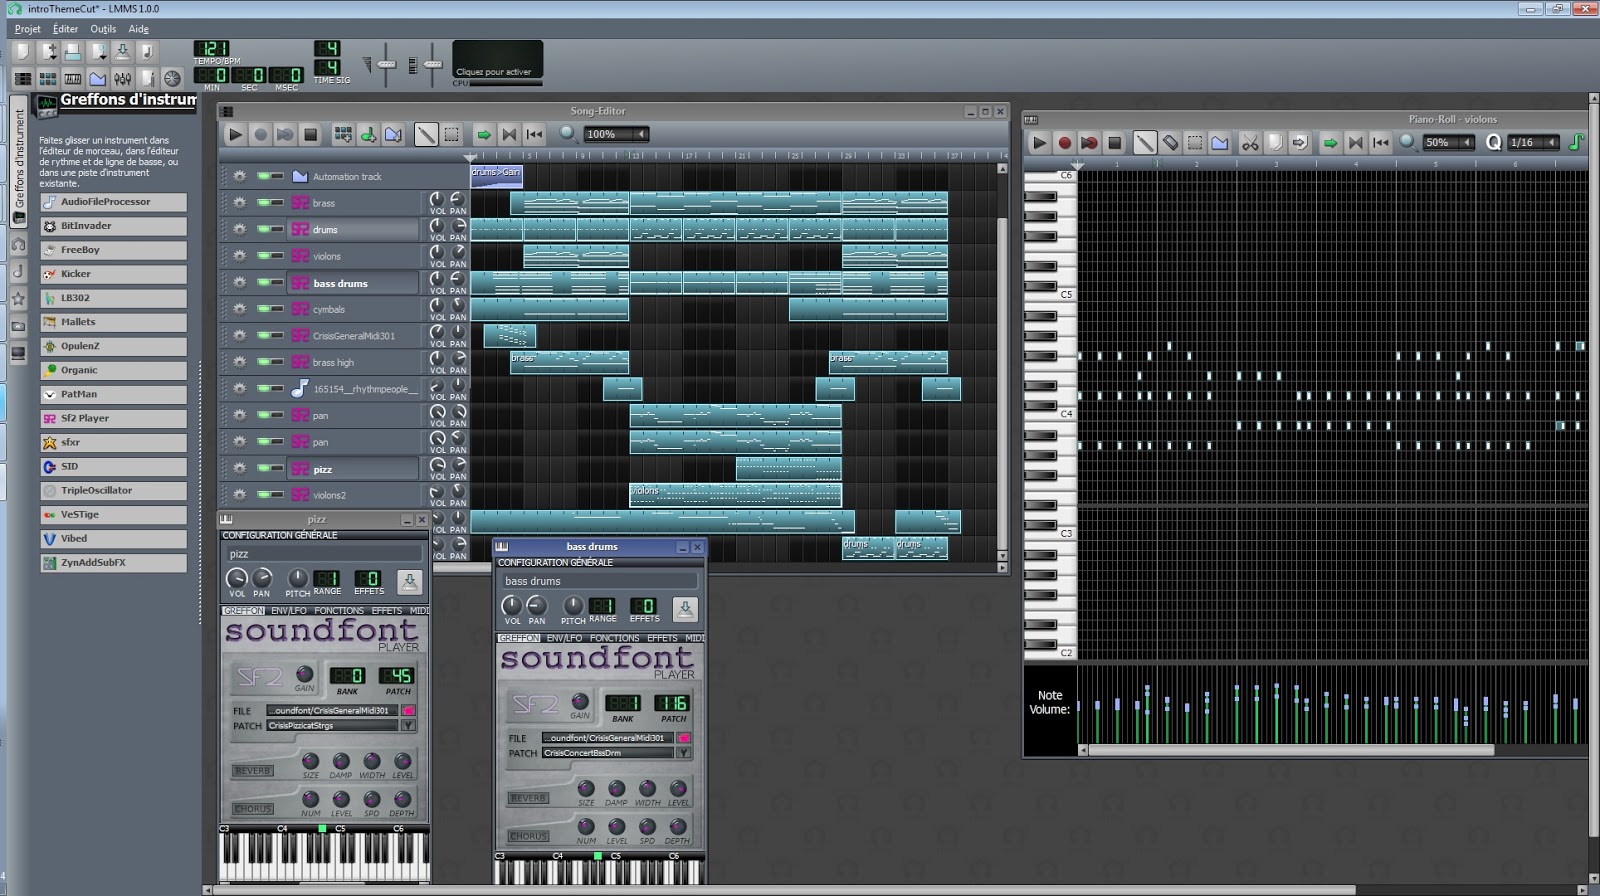Open the cymbals track instrument button

(352, 309)
